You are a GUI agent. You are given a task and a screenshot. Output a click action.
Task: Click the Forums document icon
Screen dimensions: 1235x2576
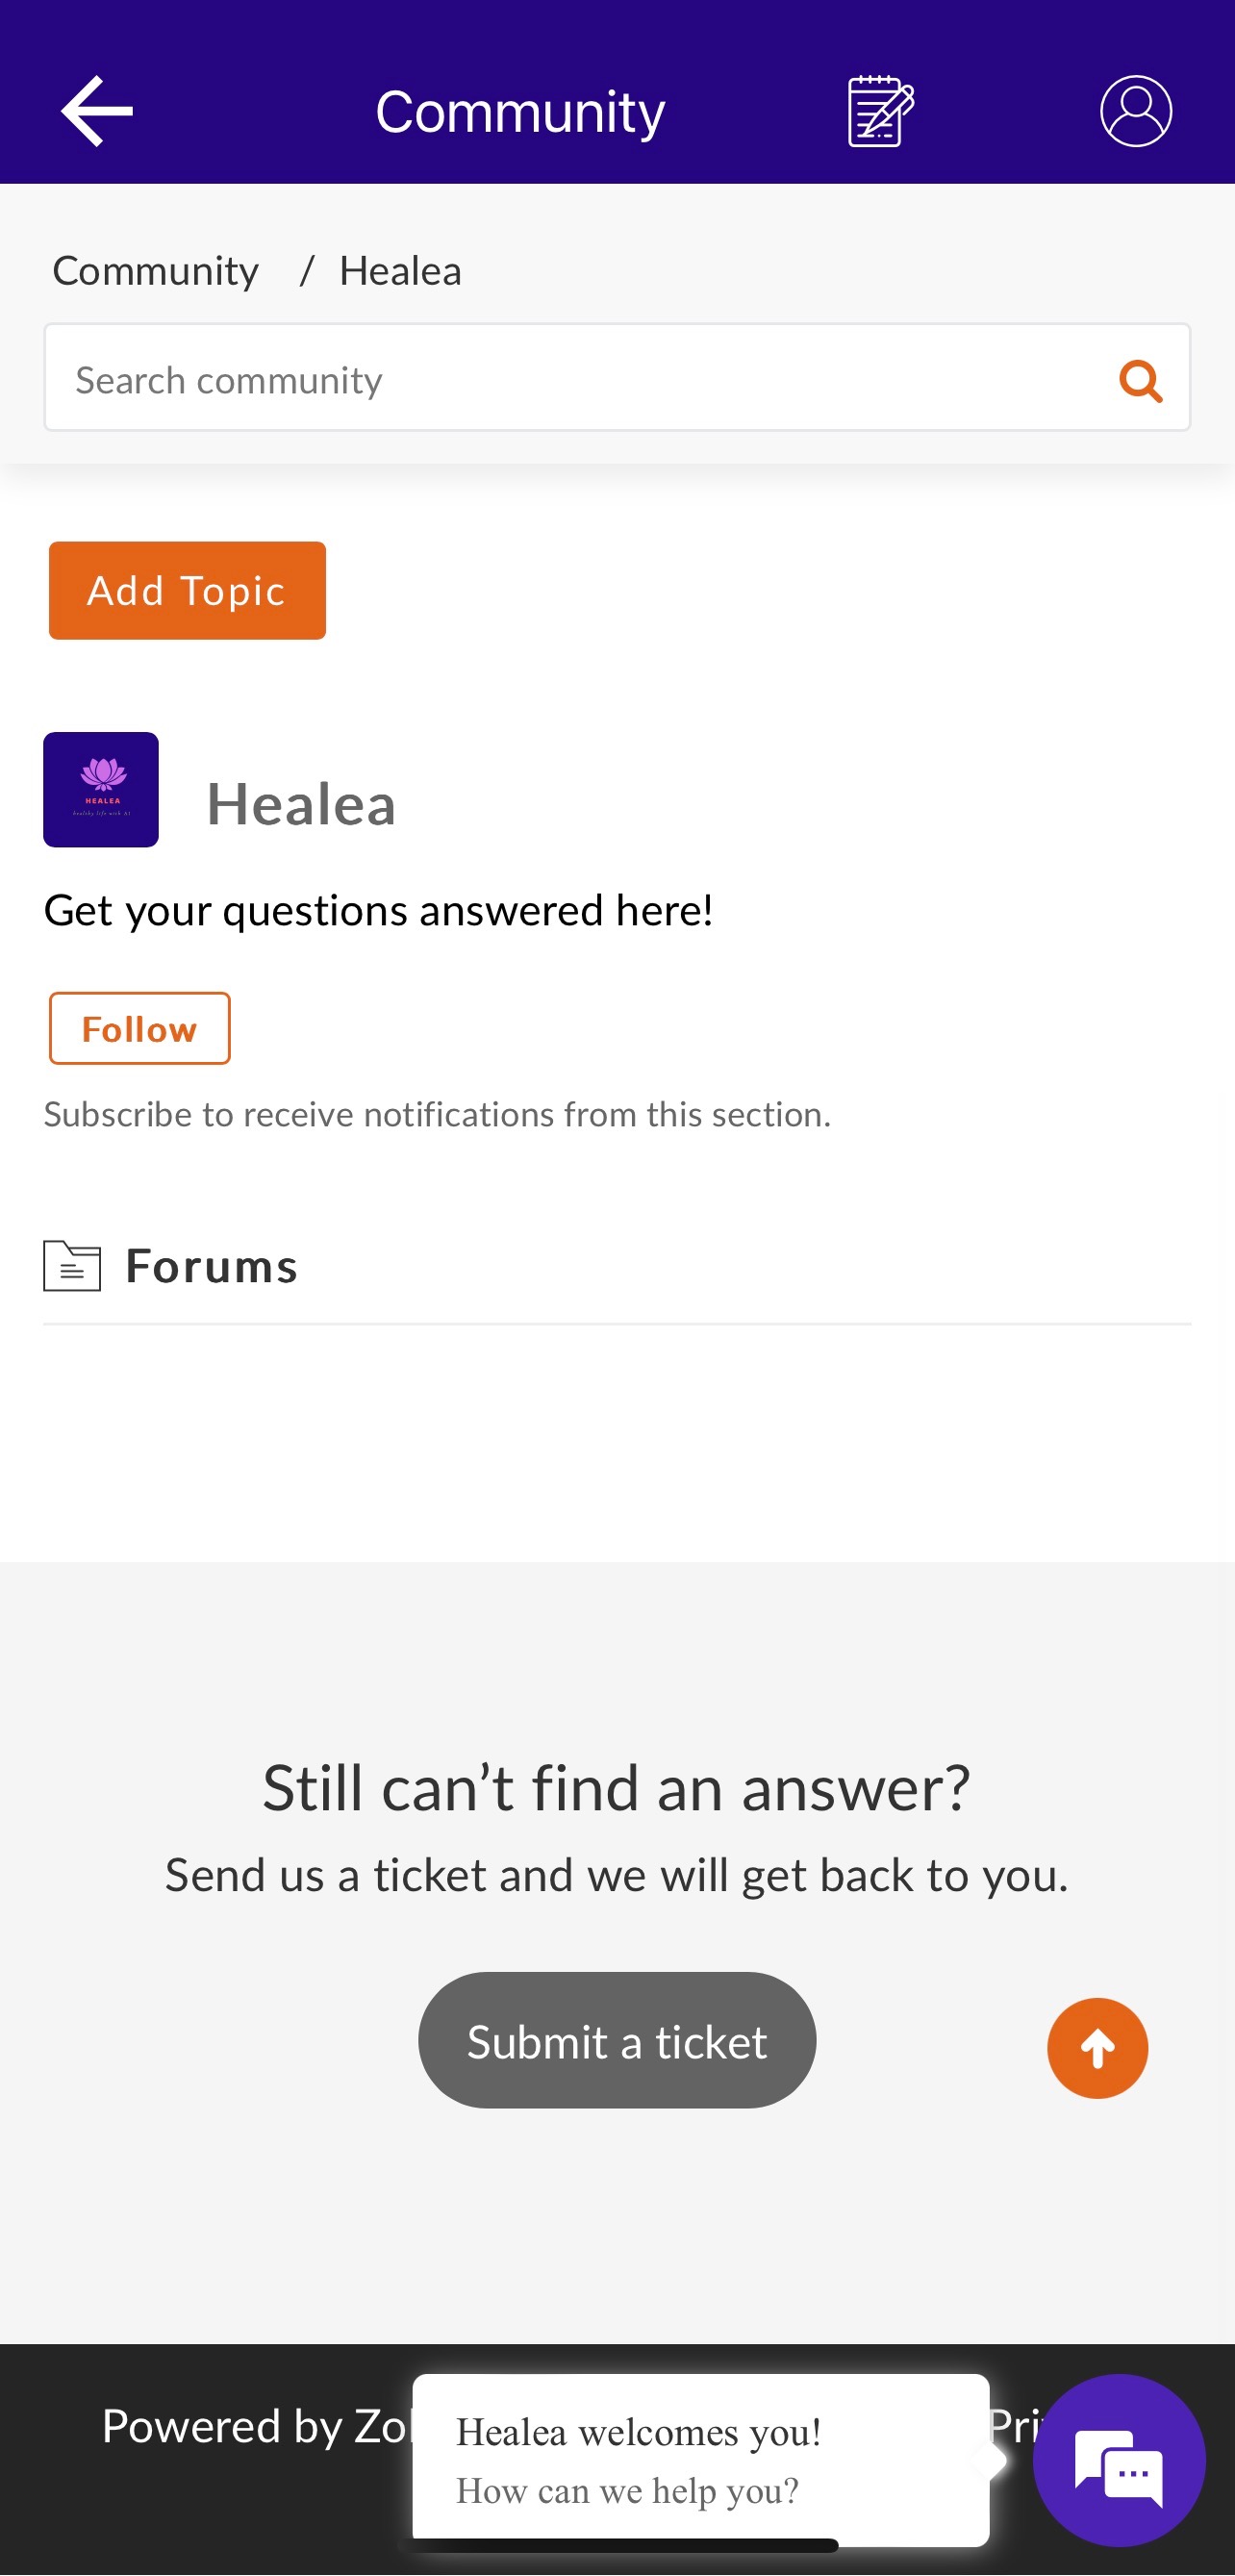(x=72, y=1266)
